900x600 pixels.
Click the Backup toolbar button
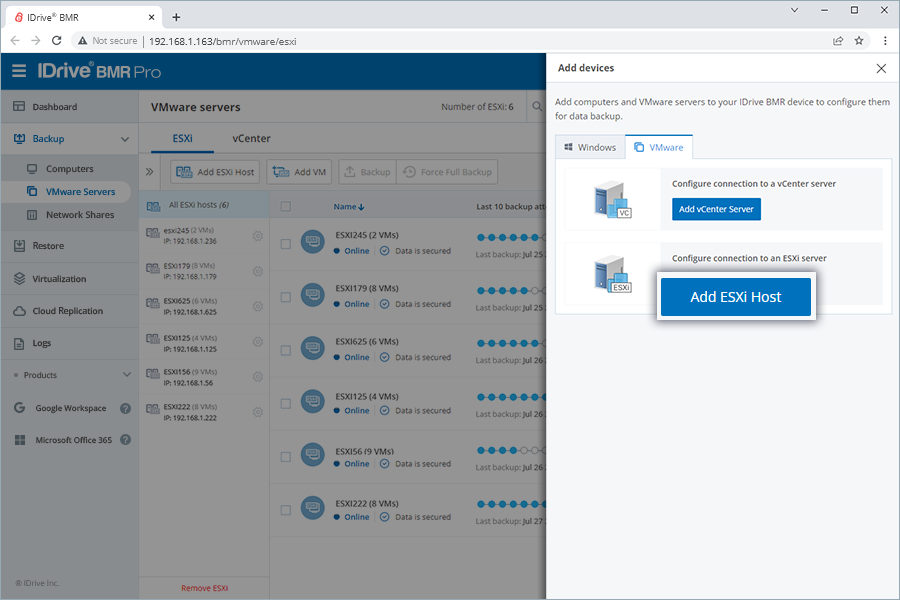tap(367, 172)
